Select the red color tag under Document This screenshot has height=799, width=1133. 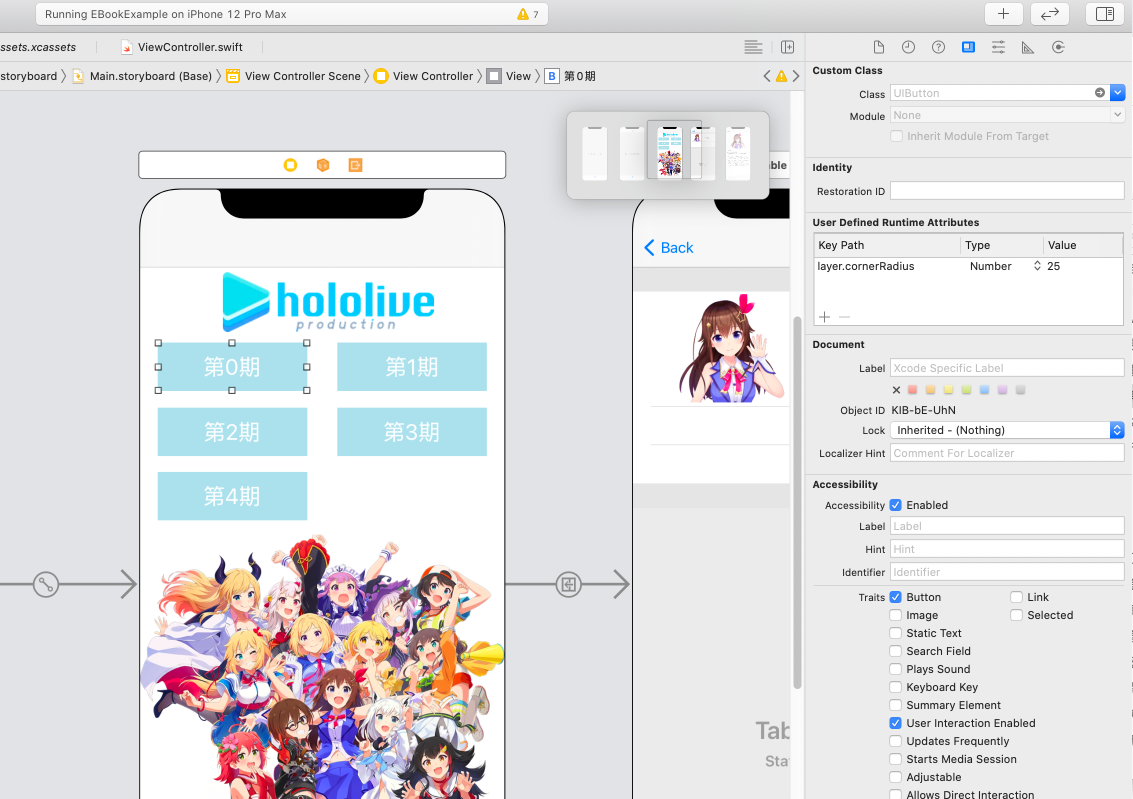[914, 389]
